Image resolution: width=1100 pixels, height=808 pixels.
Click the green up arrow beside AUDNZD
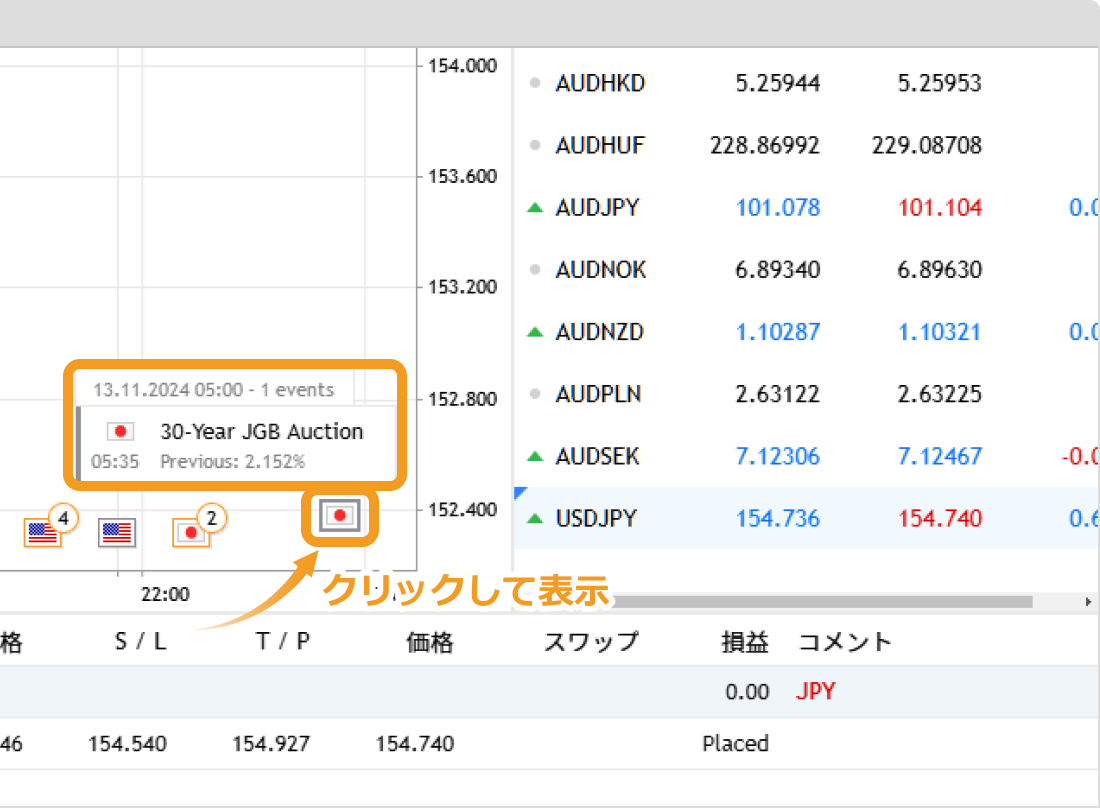tap(535, 332)
